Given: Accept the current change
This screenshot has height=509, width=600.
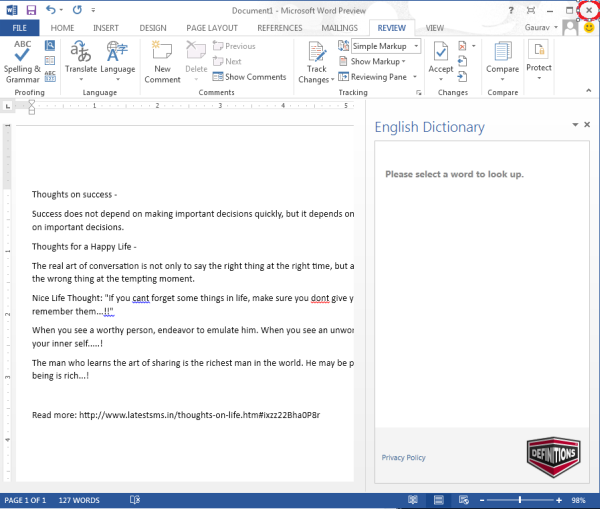Looking at the screenshot, I should (440, 57).
